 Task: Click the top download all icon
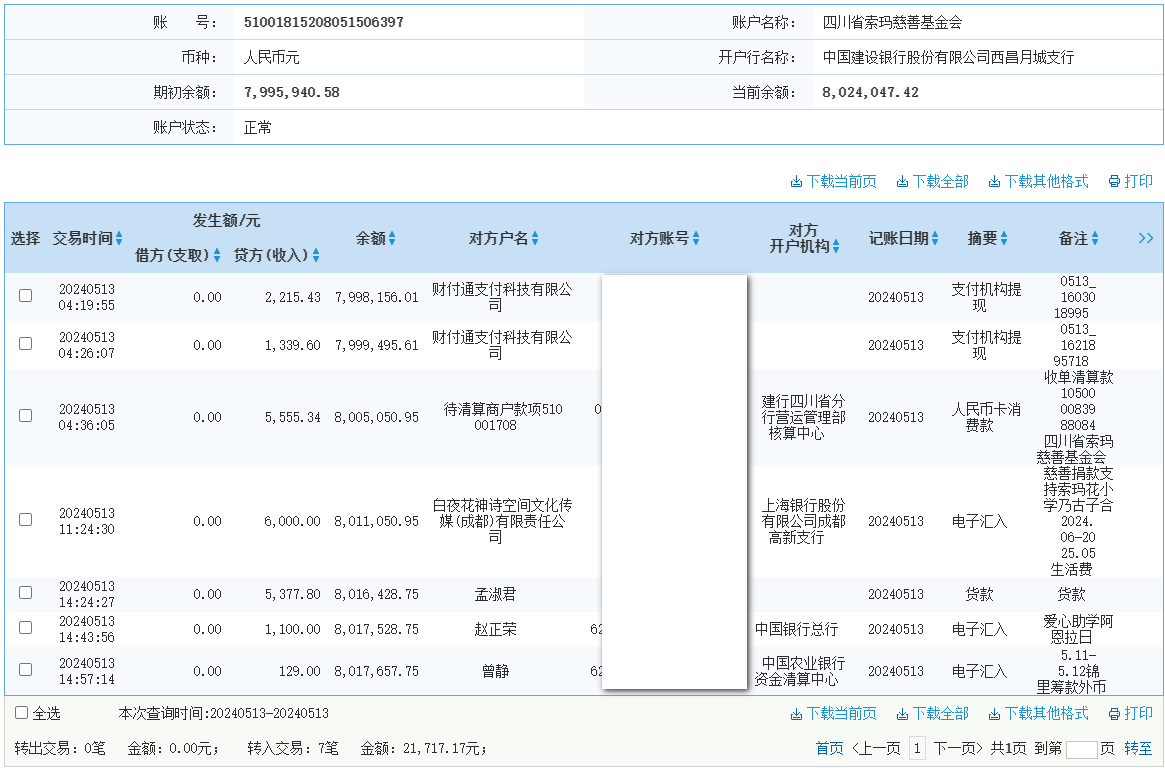point(902,181)
